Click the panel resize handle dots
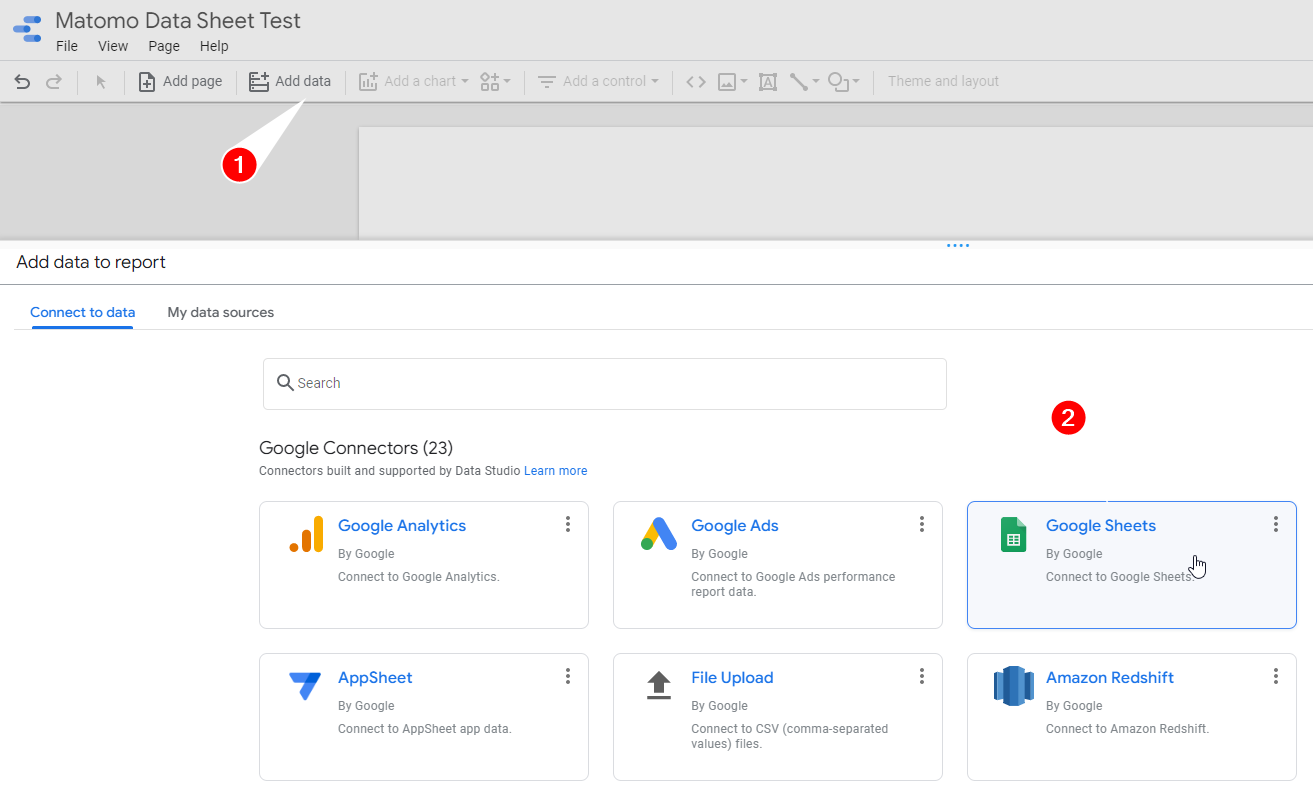The height and width of the screenshot is (791, 1313). pyautogui.click(x=958, y=245)
